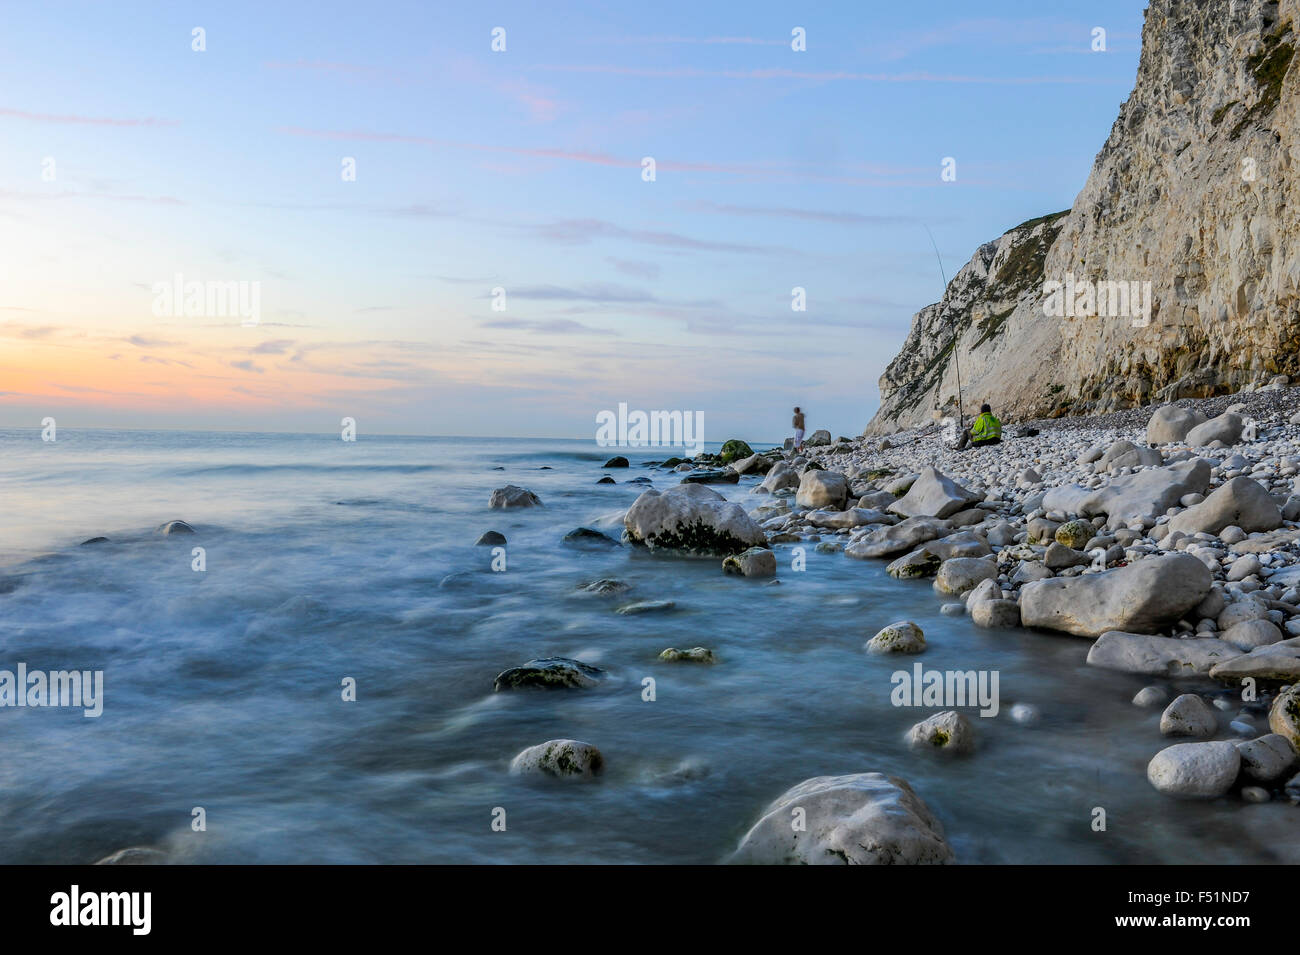Click the alamy logo in bottom bar

(101, 910)
